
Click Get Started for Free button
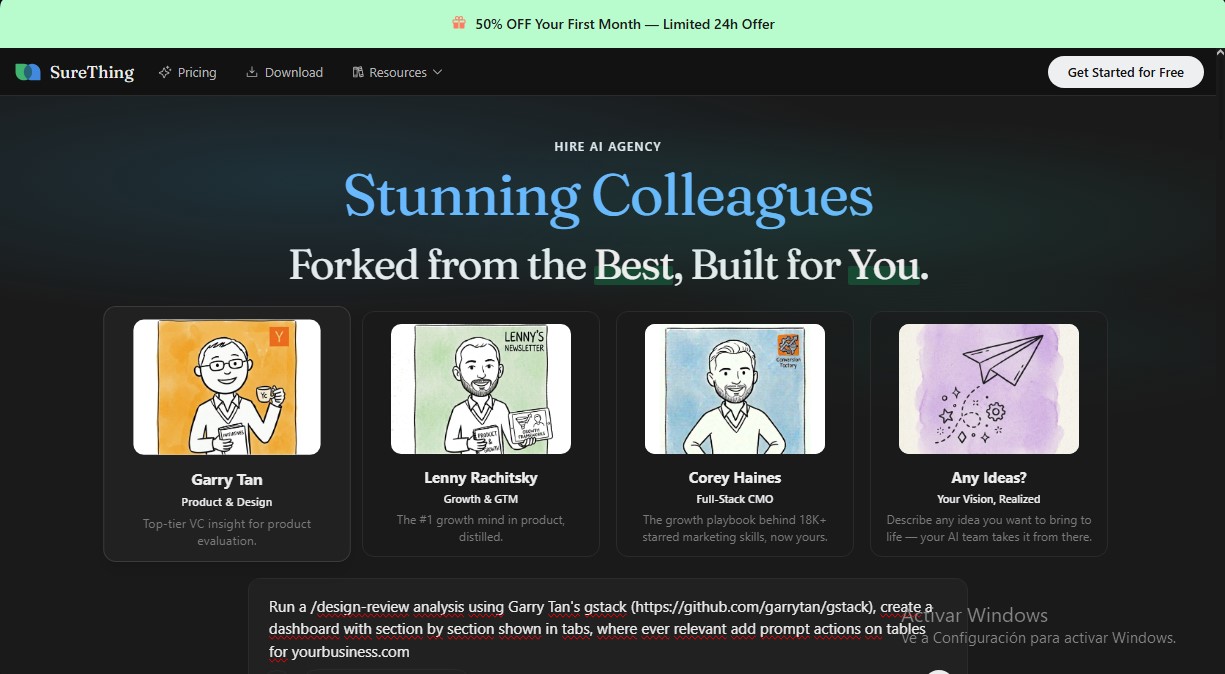tap(1126, 72)
